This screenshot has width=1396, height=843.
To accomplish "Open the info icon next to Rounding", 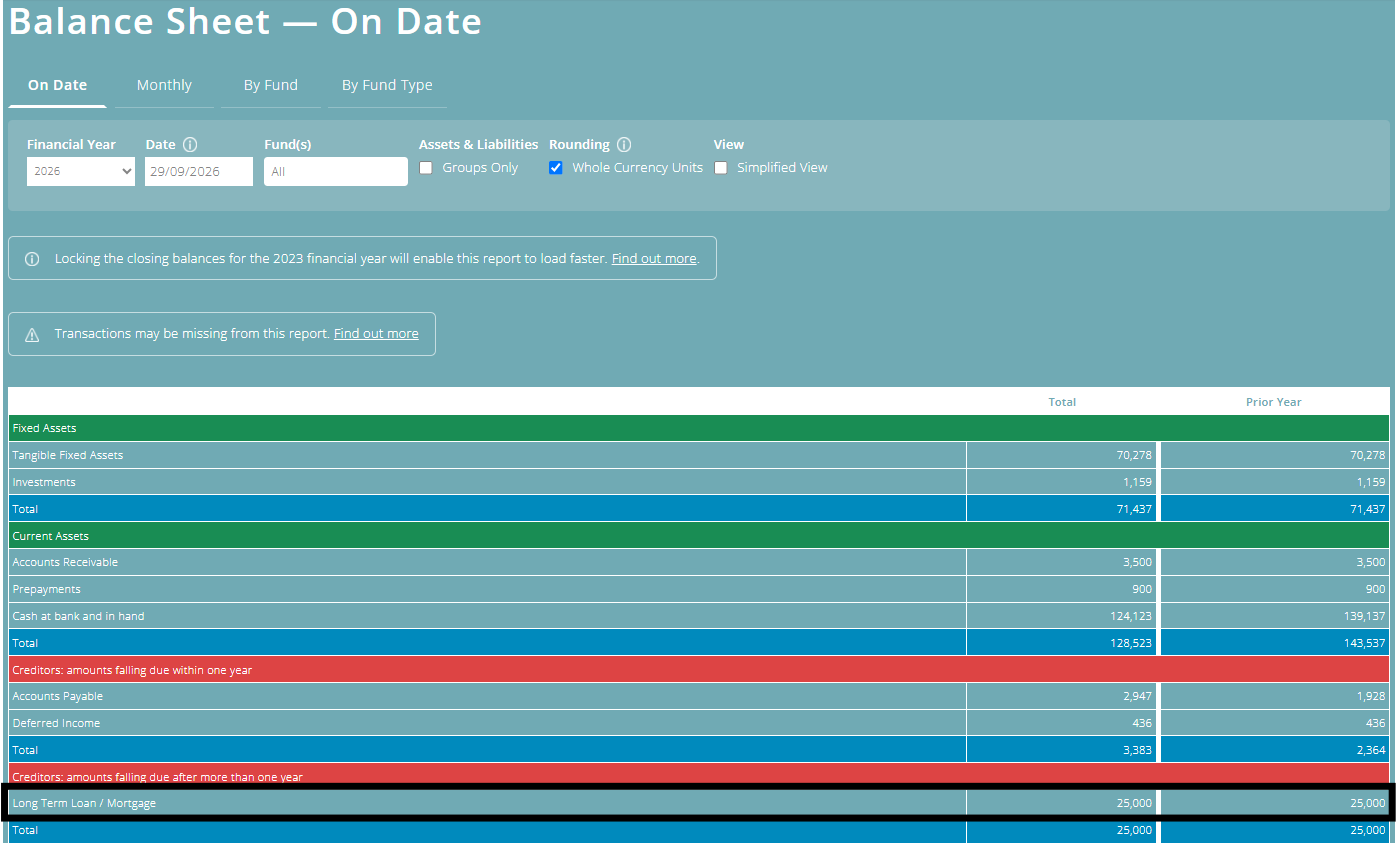I will click(x=624, y=145).
